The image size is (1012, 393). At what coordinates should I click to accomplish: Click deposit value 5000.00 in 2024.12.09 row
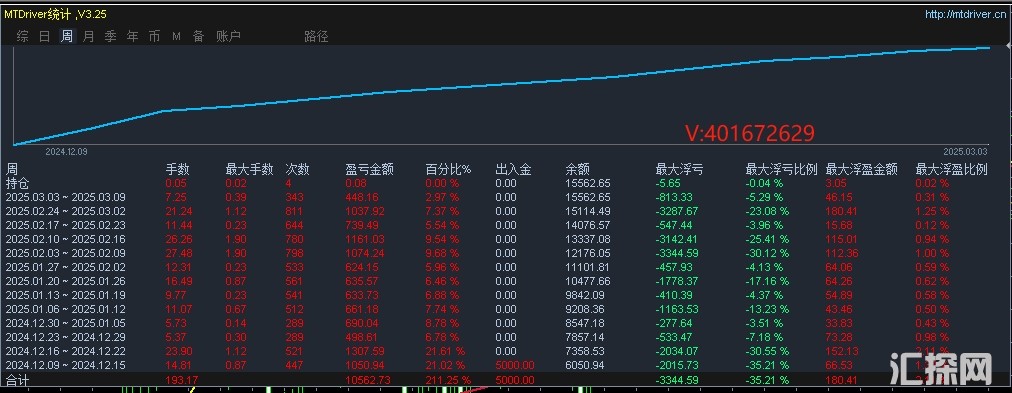pos(514,365)
